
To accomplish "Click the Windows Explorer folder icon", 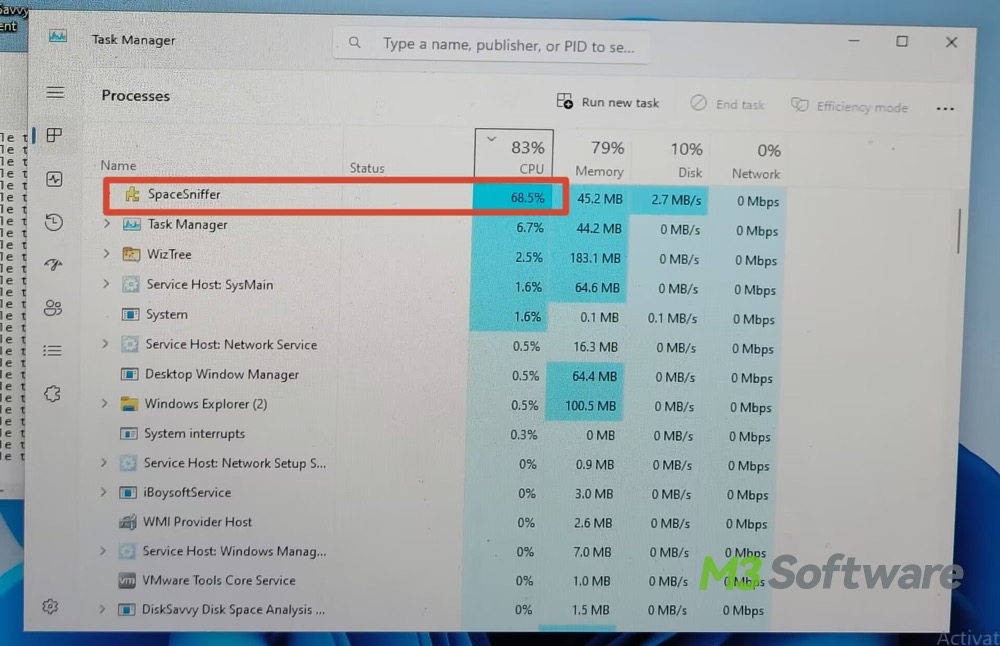I will pyautogui.click(x=129, y=404).
